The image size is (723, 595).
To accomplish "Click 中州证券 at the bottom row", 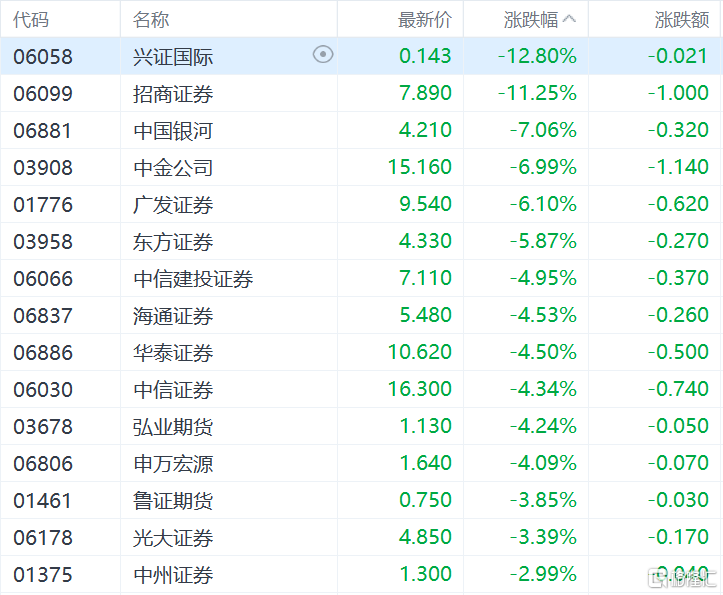I will [x=173, y=575].
